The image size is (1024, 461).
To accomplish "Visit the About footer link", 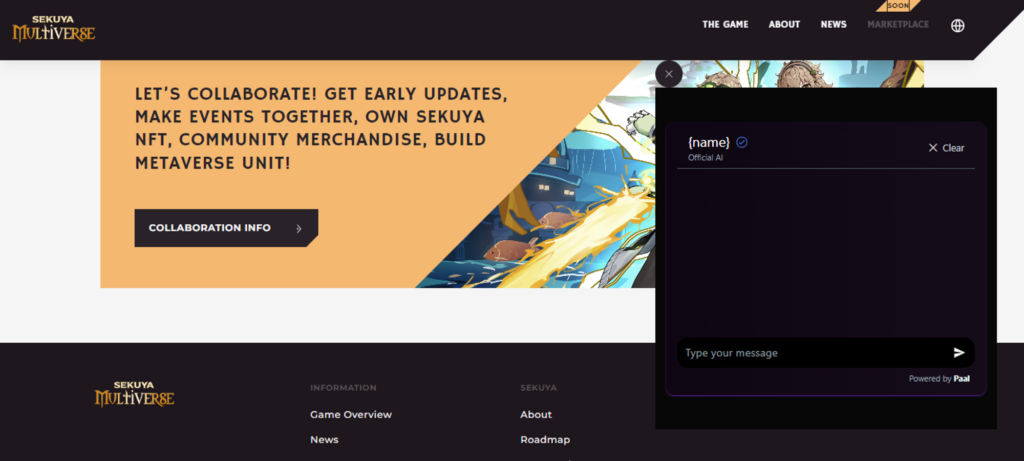I will coord(536,415).
